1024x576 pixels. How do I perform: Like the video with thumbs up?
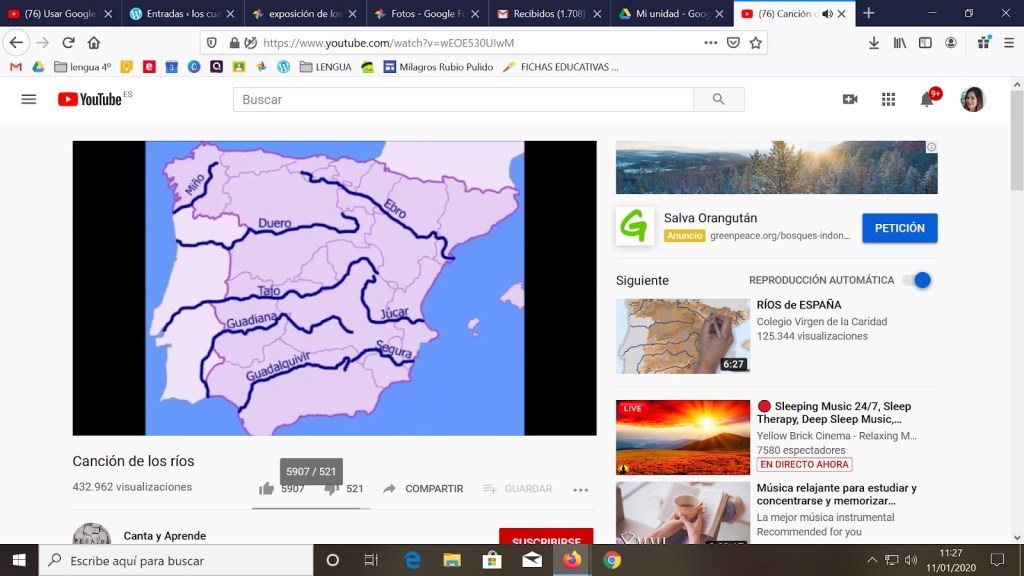click(267, 489)
